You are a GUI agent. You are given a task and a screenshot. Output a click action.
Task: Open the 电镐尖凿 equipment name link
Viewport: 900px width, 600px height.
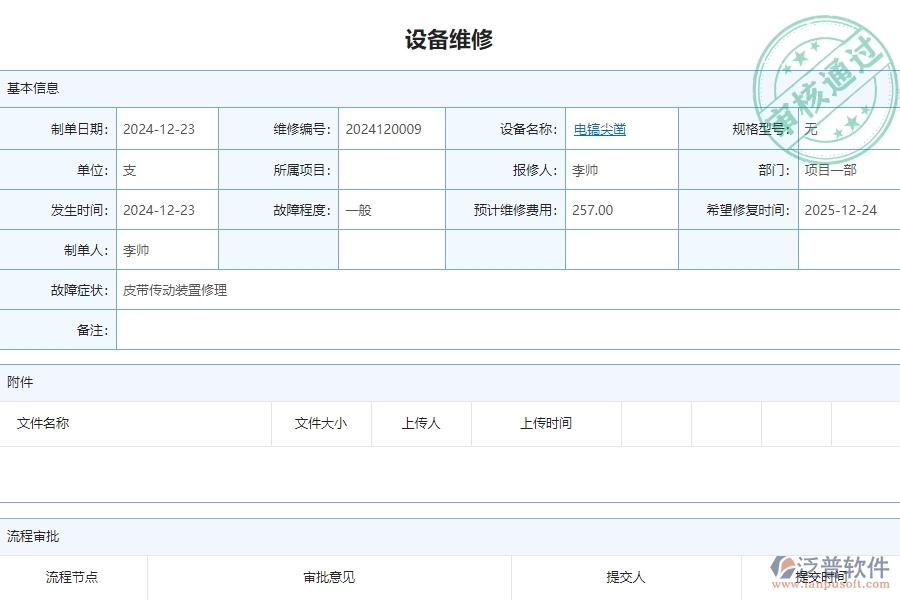point(598,129)
